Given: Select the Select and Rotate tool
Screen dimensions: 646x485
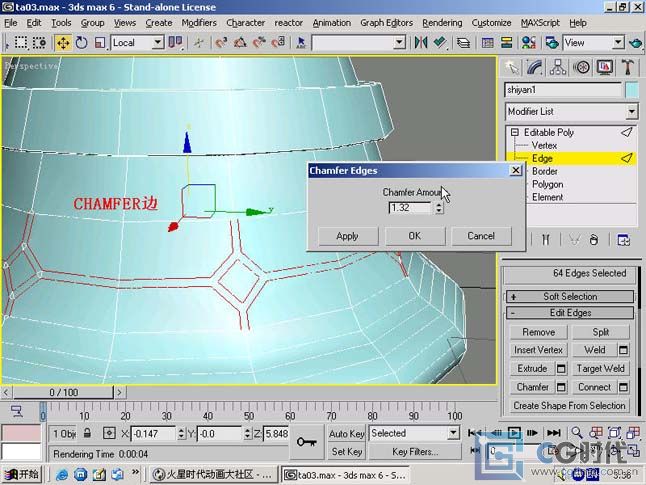Looking at the screenshot, I should coord(81,43).
